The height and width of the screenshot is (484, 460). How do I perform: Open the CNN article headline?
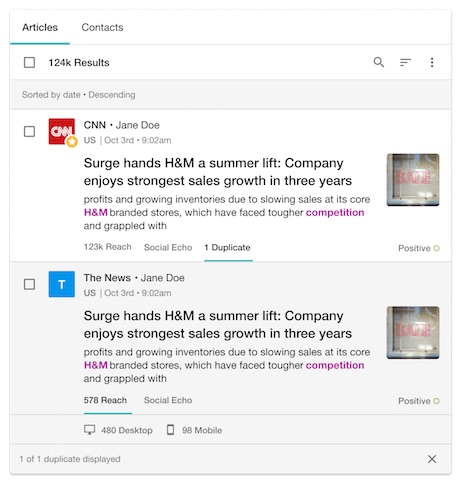(218, 172)
